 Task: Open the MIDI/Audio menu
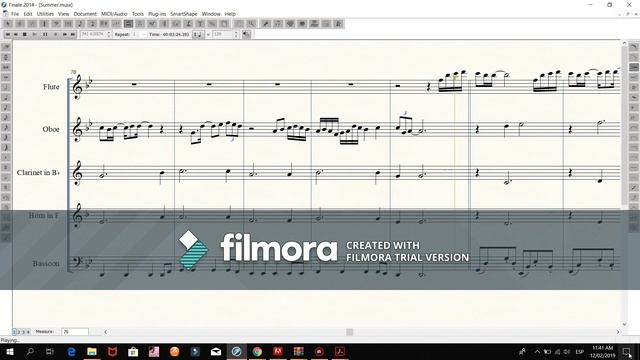click(114, 14)
